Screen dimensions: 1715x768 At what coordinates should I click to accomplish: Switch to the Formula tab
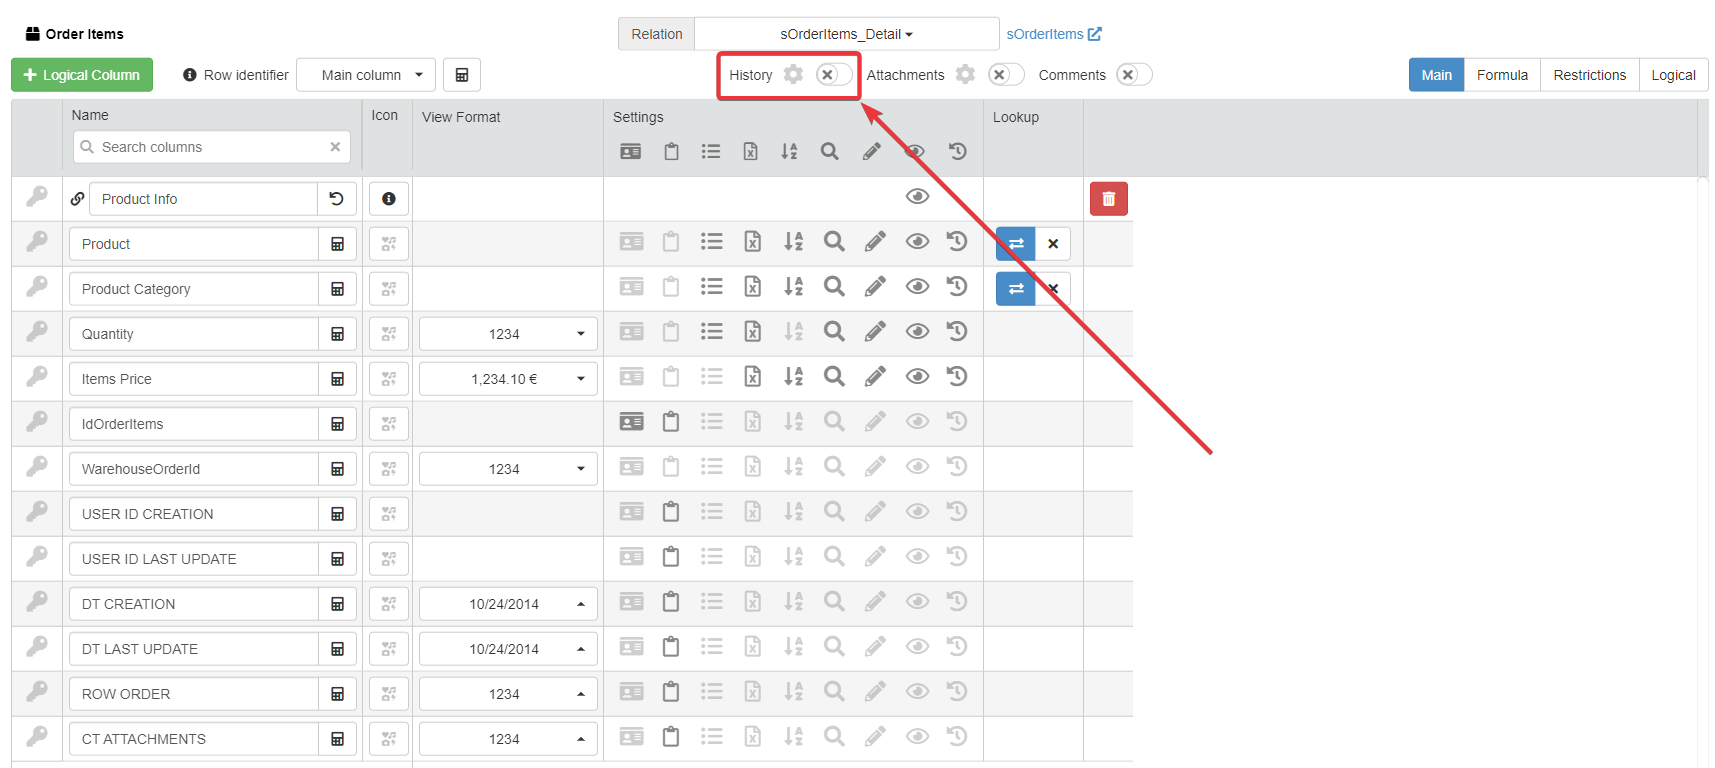[x=1502, y=75]
